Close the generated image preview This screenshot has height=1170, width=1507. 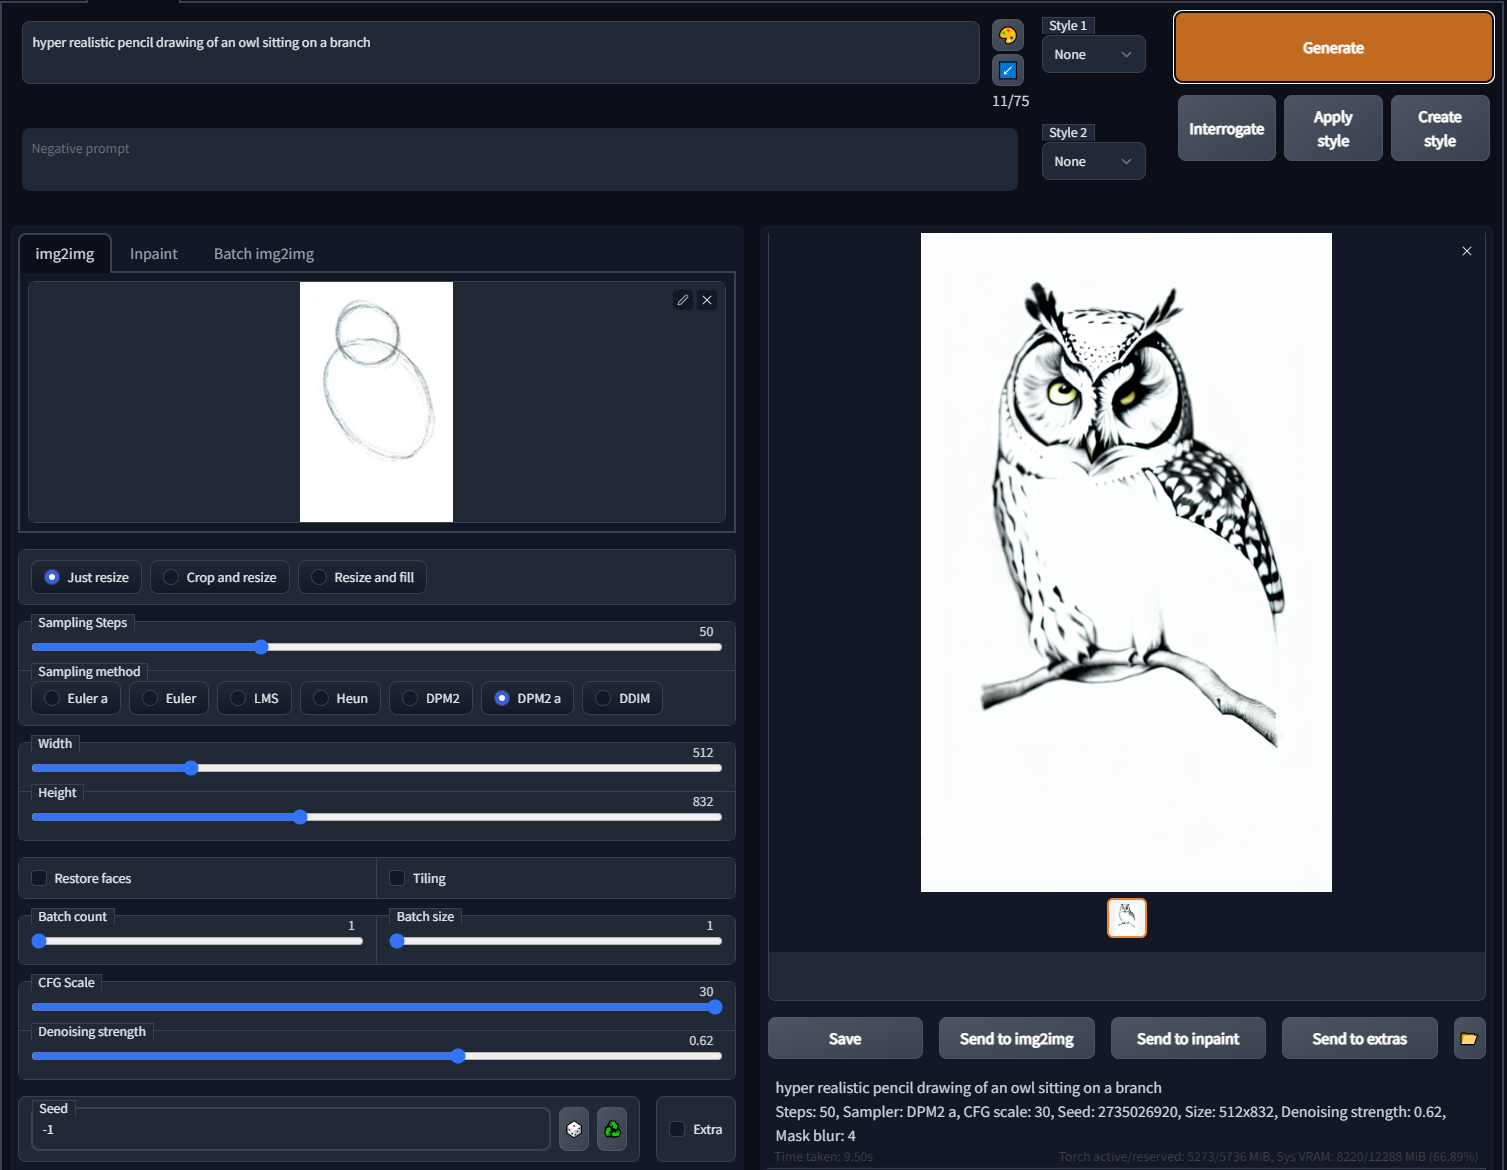point(1466,251)
